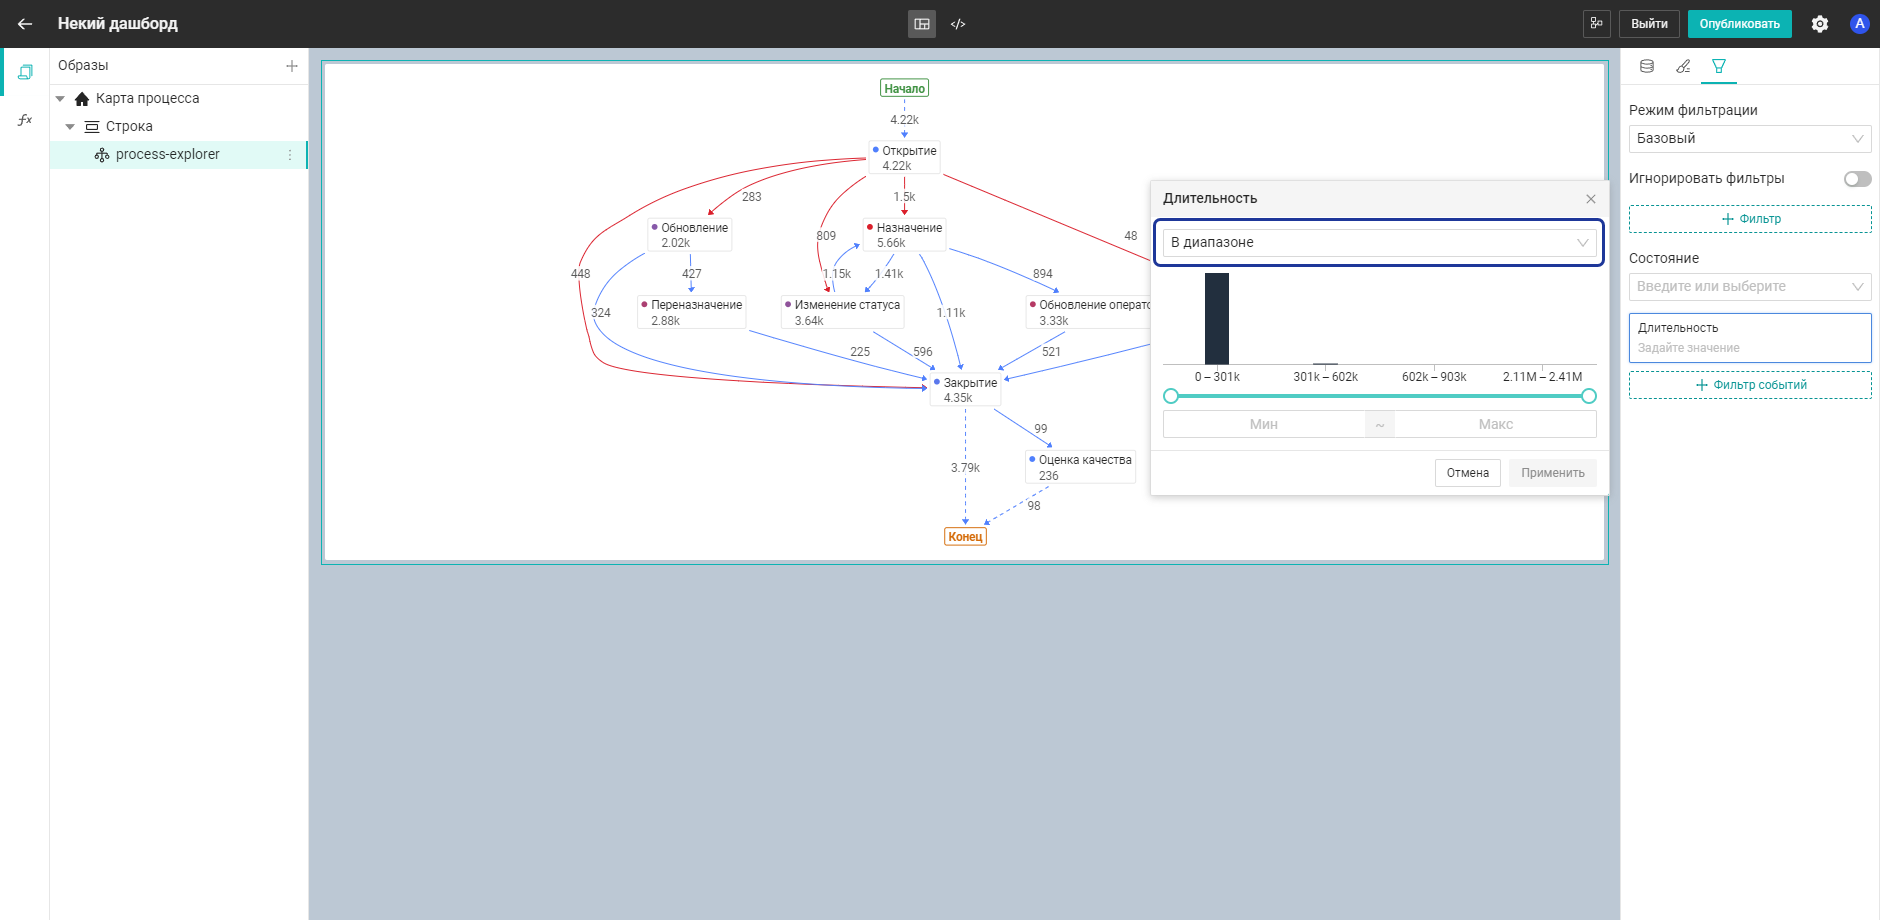Add event filter with + Фильтр событий
Image resolution: width=1880 pixels, height=920 pixels.
click(1750, 385)
